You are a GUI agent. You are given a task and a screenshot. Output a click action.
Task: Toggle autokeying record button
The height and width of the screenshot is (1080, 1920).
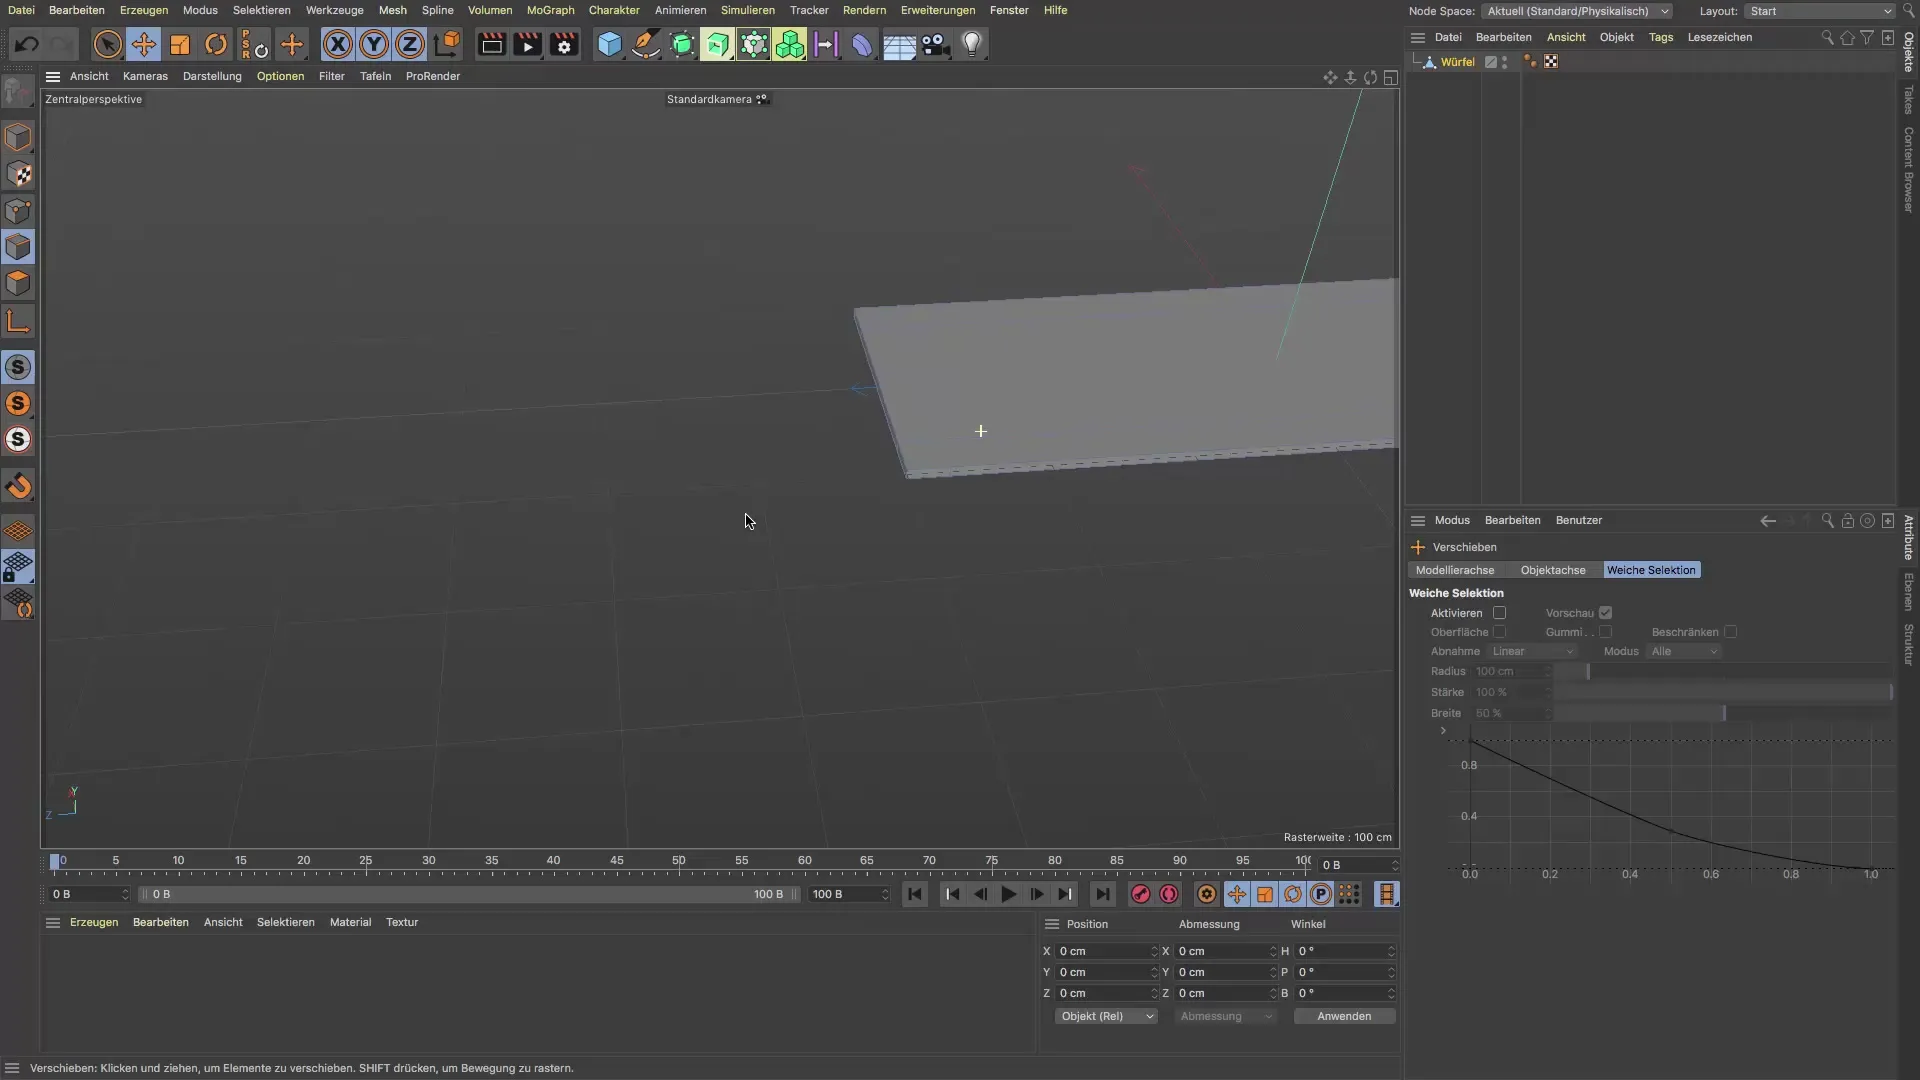(1168, 895)
